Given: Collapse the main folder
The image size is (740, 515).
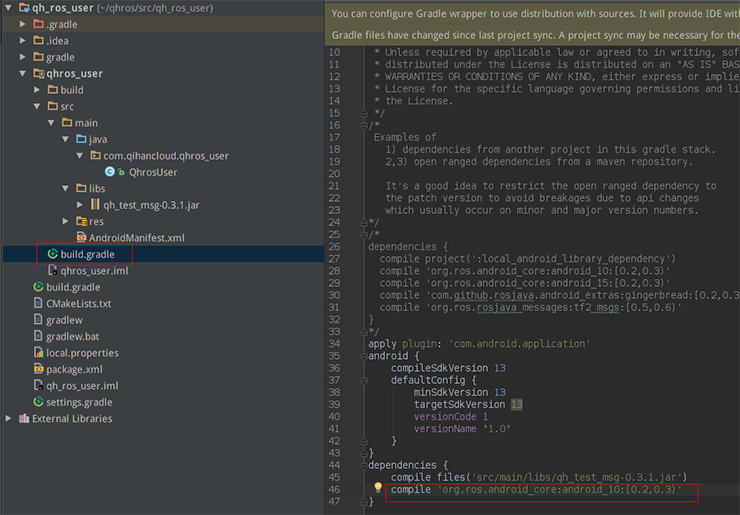Looking at the screenshot, I should (51, 123).
